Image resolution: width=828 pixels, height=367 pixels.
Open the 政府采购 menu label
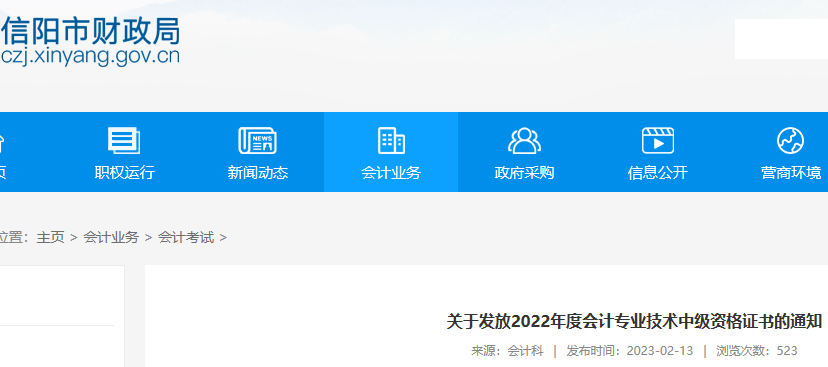524,173
